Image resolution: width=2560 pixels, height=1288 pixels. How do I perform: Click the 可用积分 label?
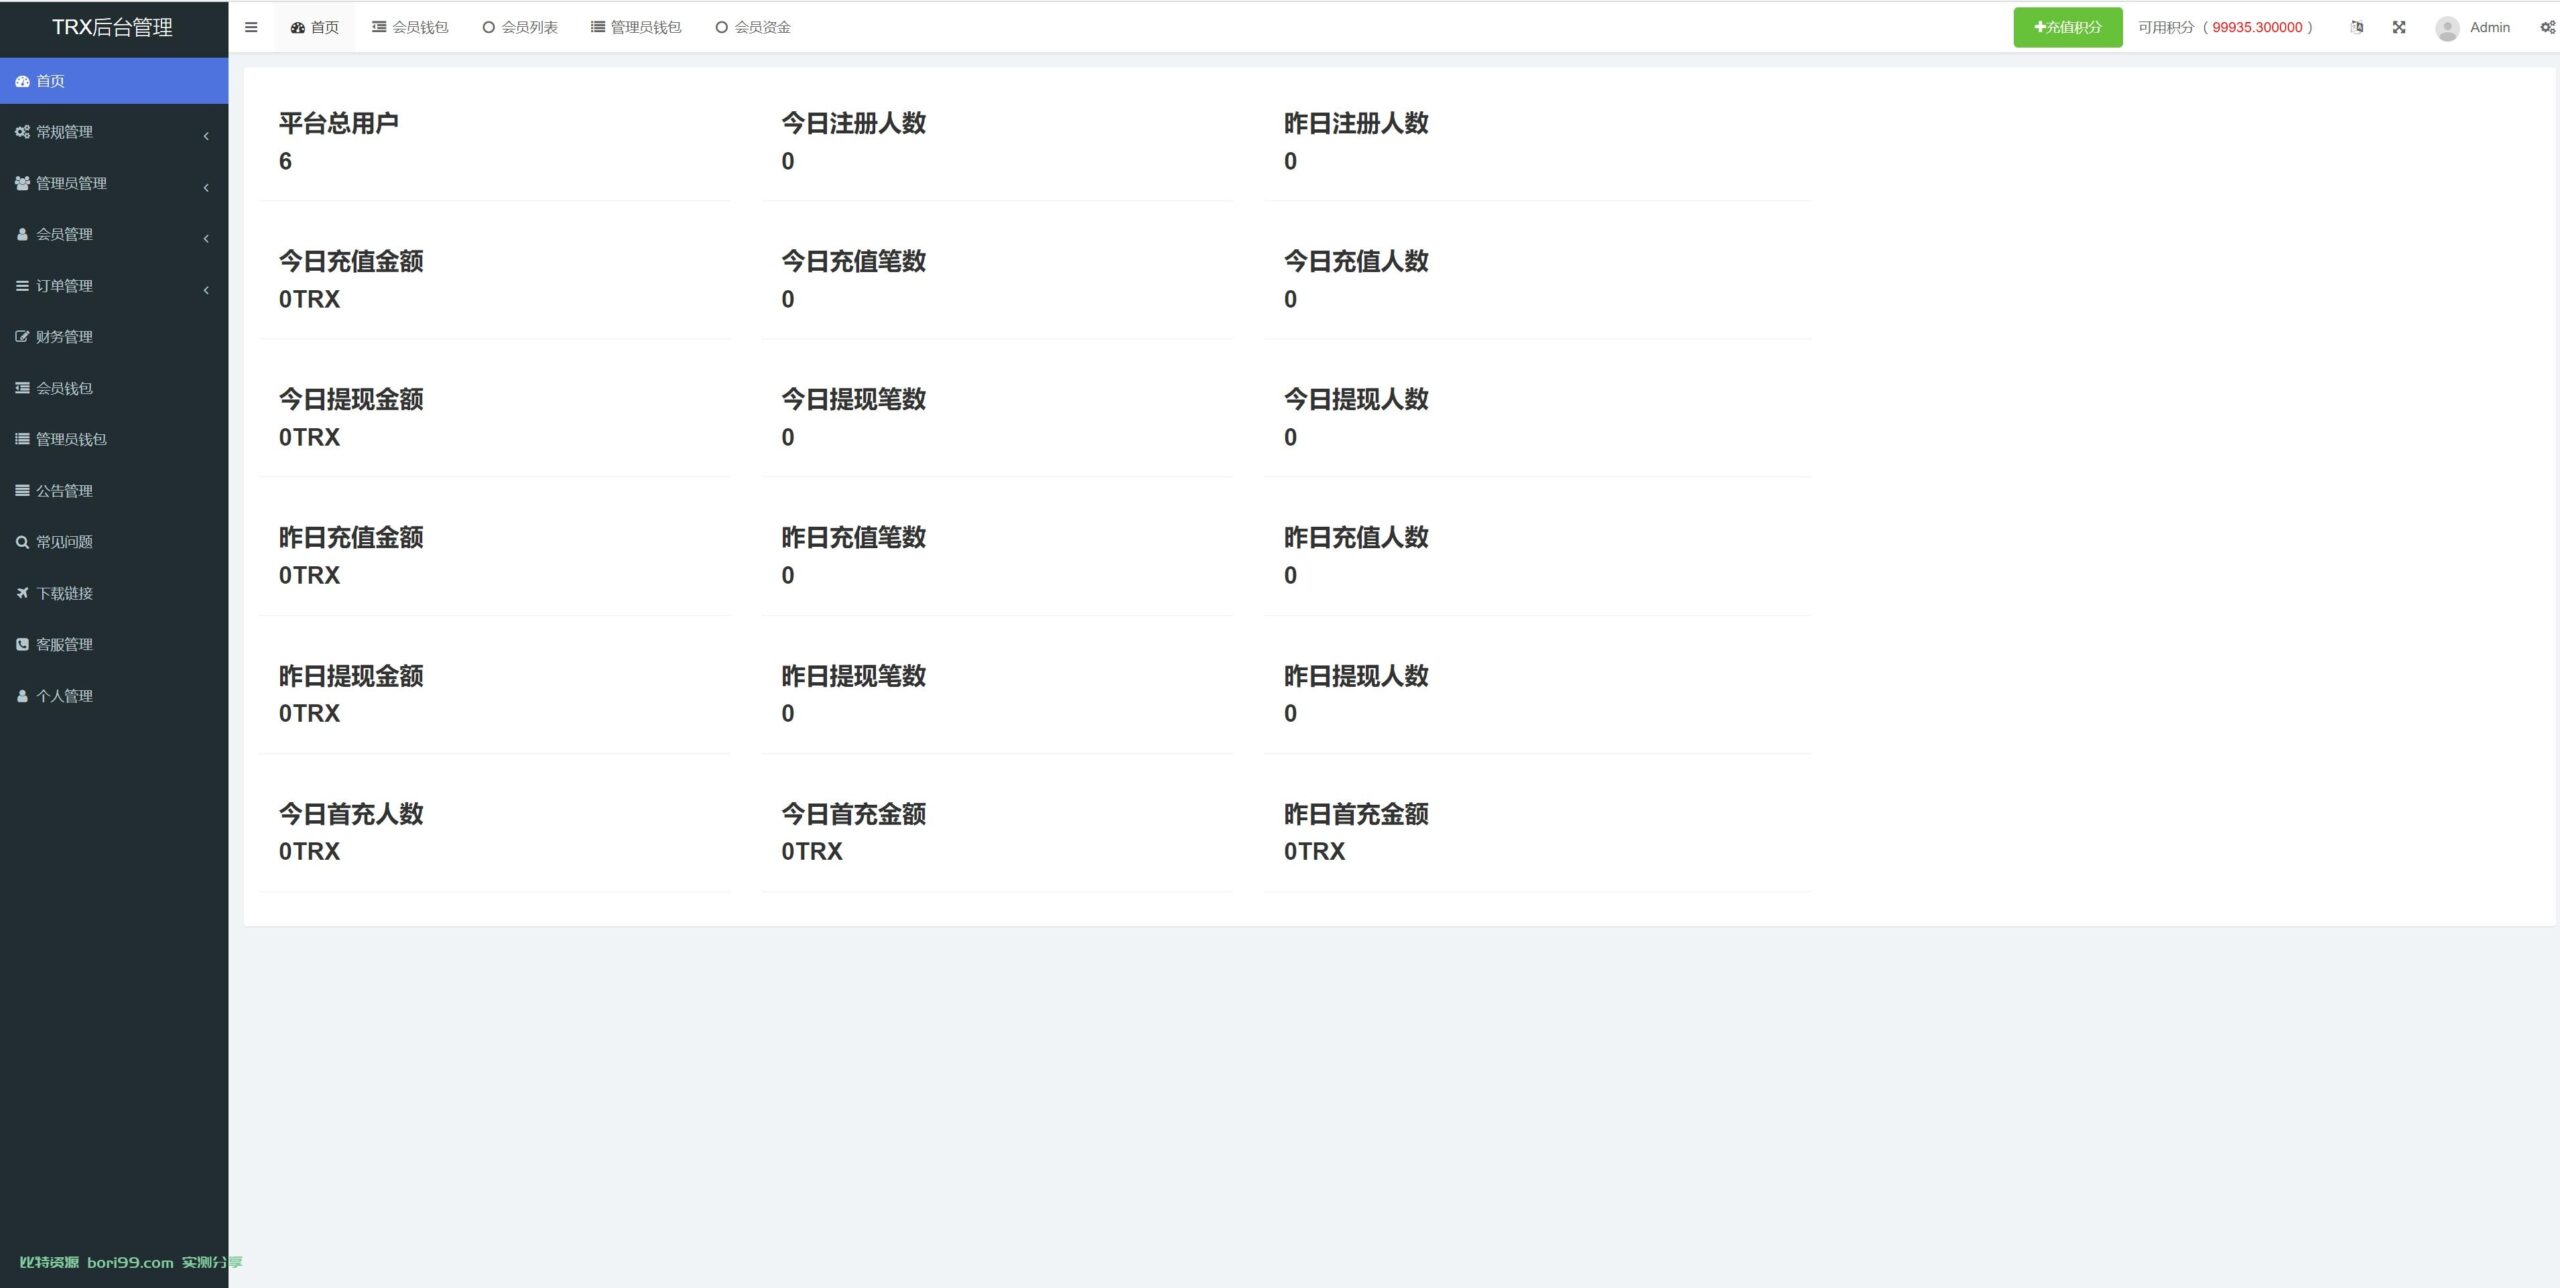tap(2166, 27)
